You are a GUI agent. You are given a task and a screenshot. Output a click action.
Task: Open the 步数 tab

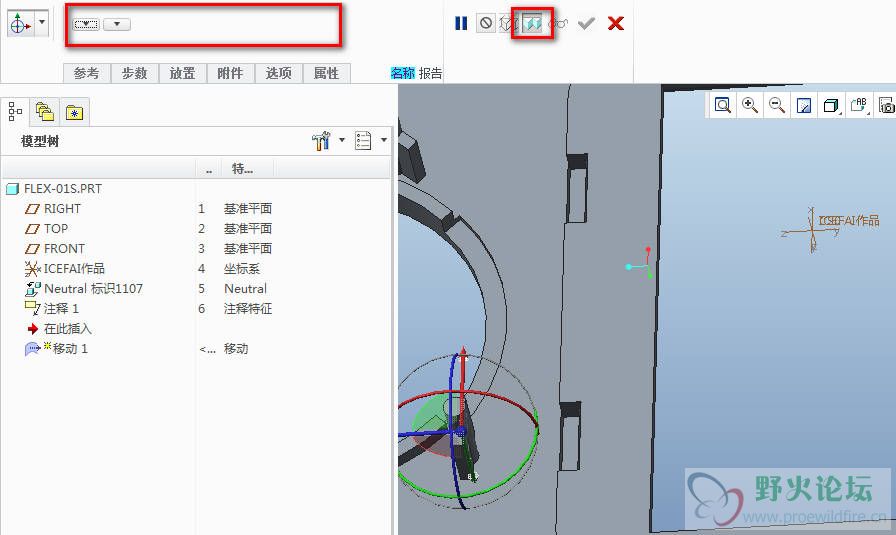(134, 73)
